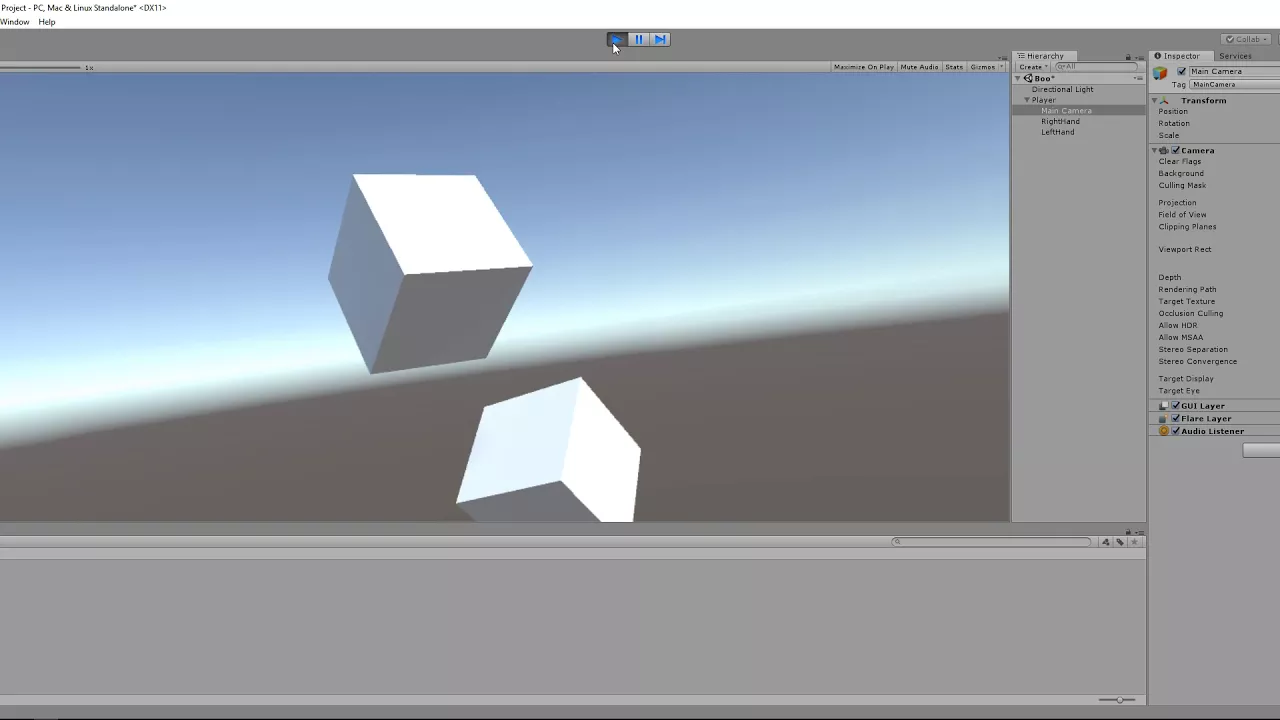The image size is (1280, 720).
Task: Click the Clipping Planes property label
Action: (1187, 227)
